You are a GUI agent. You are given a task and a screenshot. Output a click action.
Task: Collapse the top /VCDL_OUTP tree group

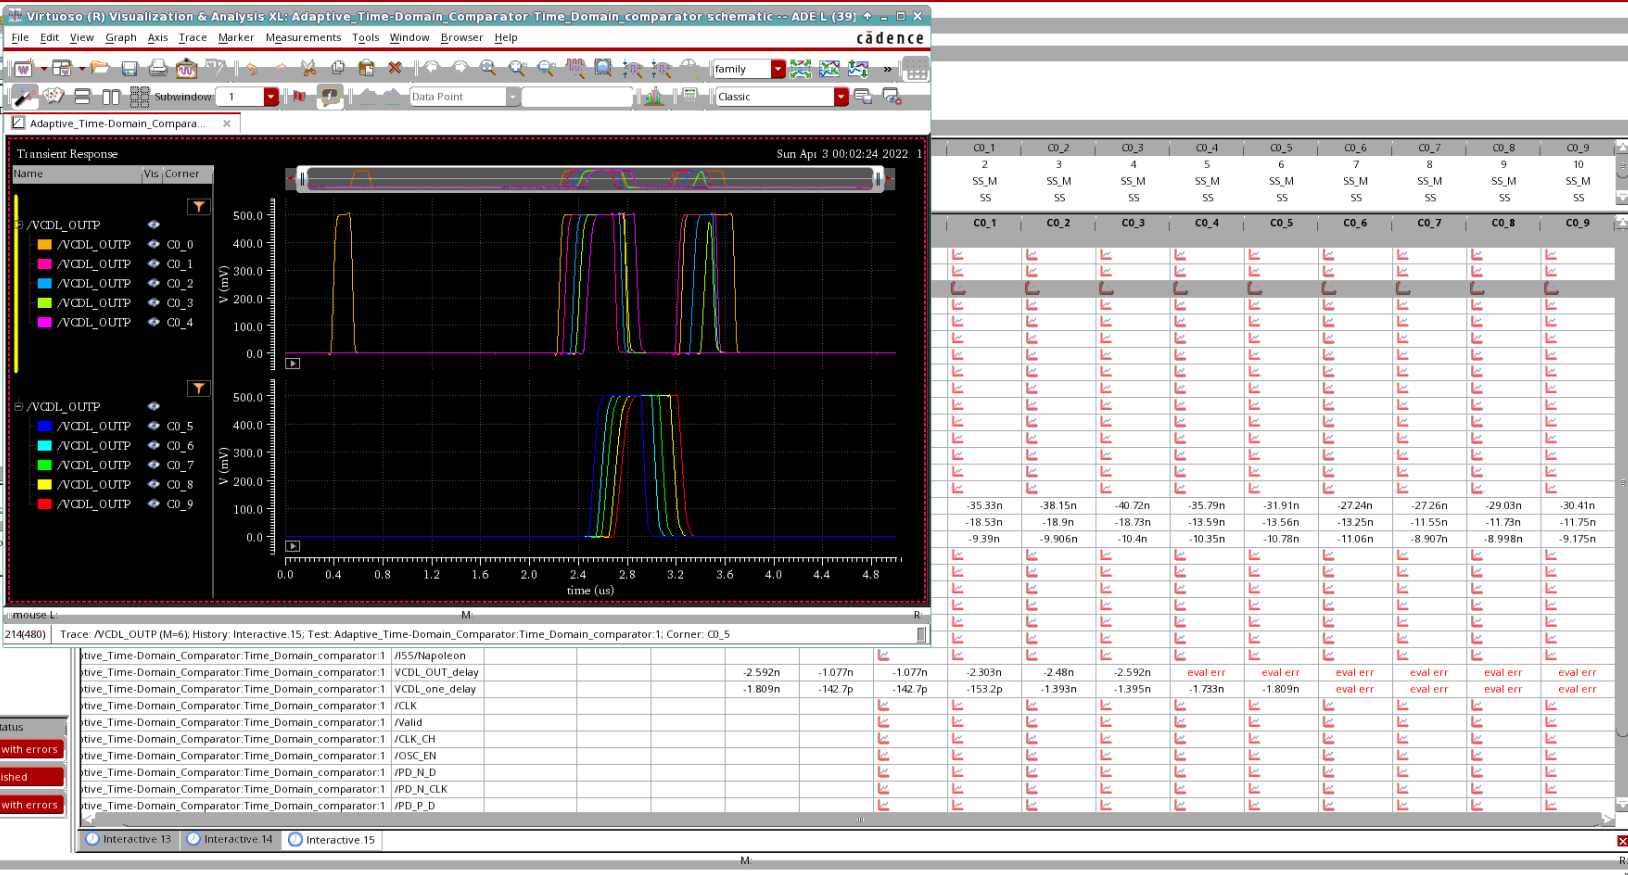tap(19, 225)
